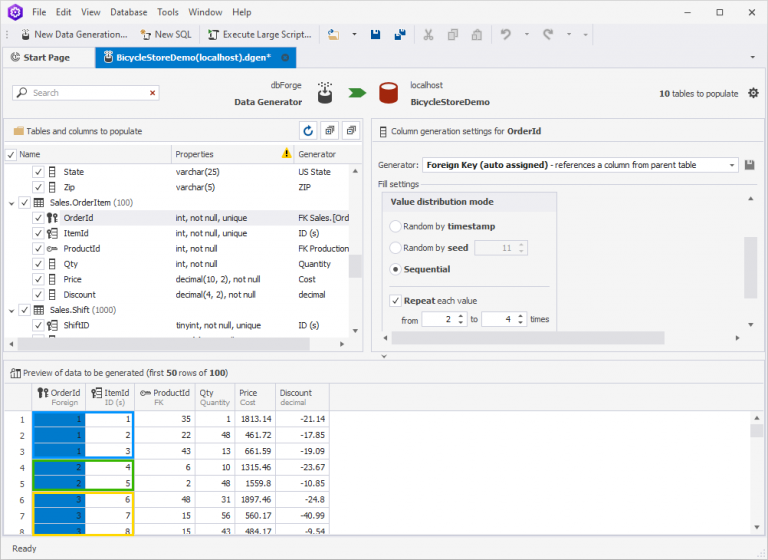Click the dbForge Data Generator icon
The width and height of the screenshot is (768, 560).
click(325, 93)
